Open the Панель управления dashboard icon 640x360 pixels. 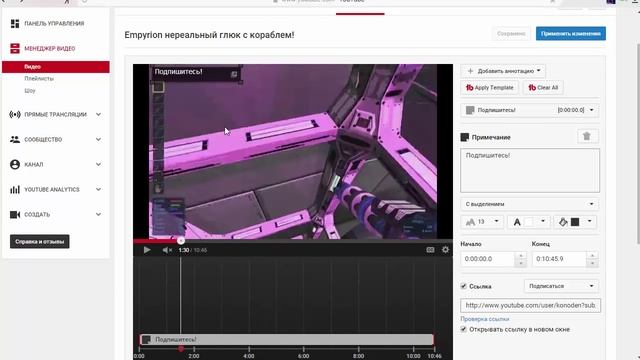(x=15, y=24)
